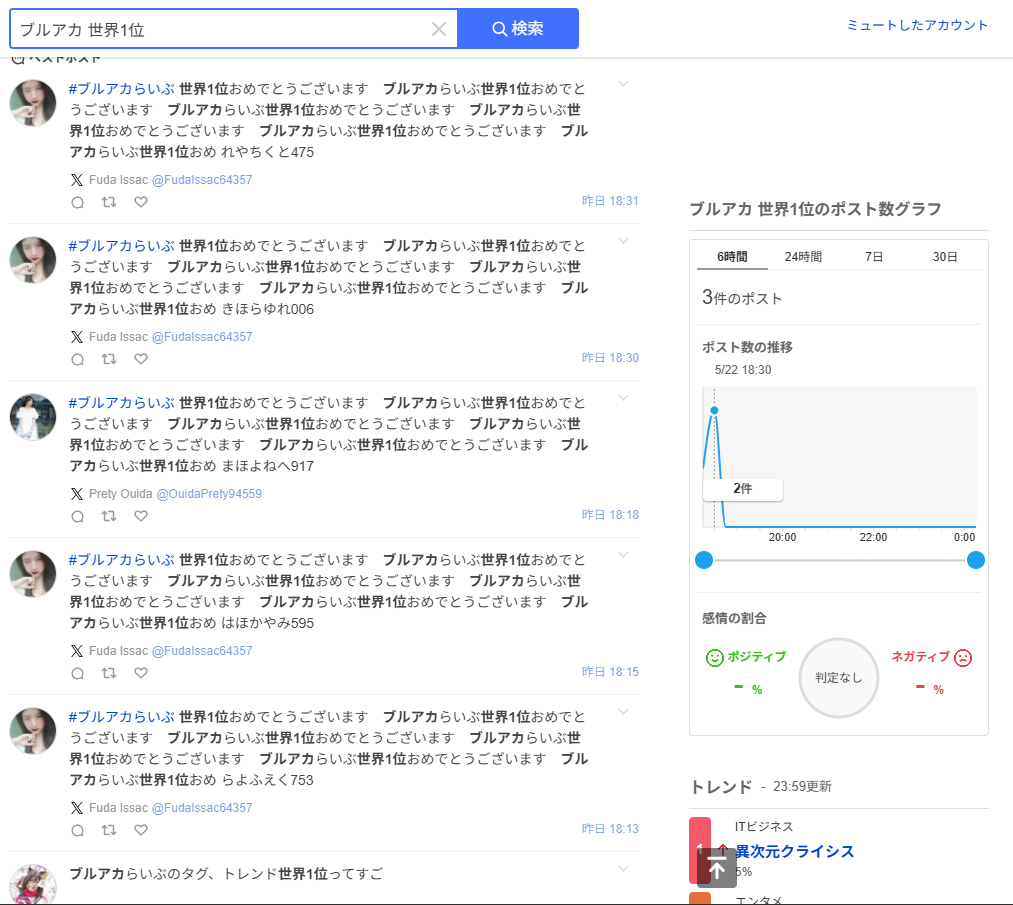Select the 6時間 graph tab

tap(732, 257)
